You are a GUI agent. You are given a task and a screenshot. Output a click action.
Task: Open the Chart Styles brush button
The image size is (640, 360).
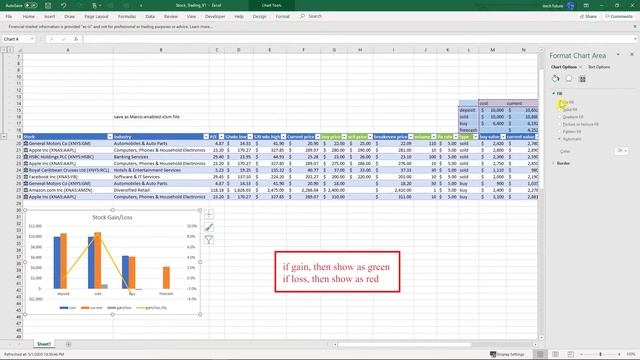click(x=209, y=227)
